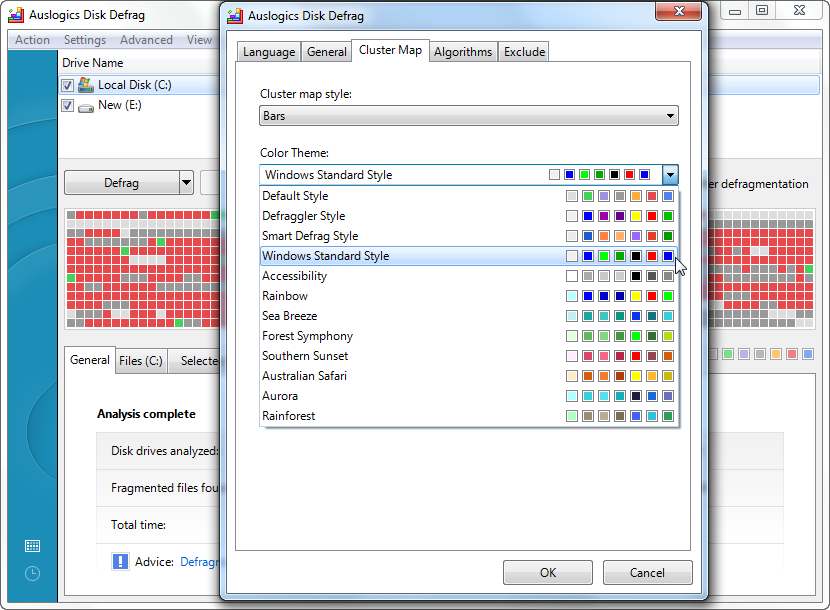Open the Defrag button dropdown arrow
830x610 pixels.
[186, 183]
